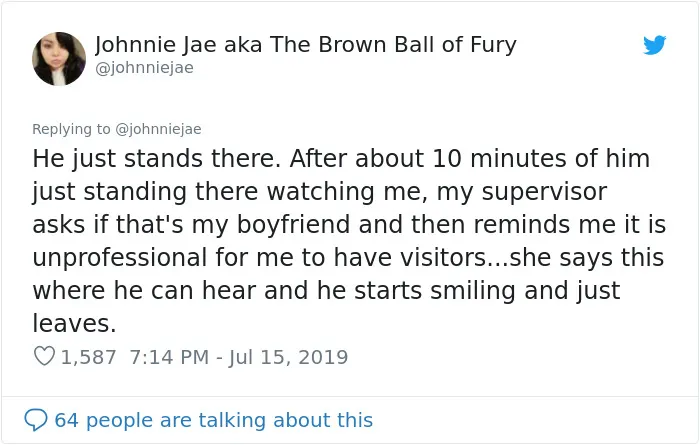Click the final word leaves. in the tweet
Image resolution: width=700 pixels, height=445 pixels.
(74, 323)
